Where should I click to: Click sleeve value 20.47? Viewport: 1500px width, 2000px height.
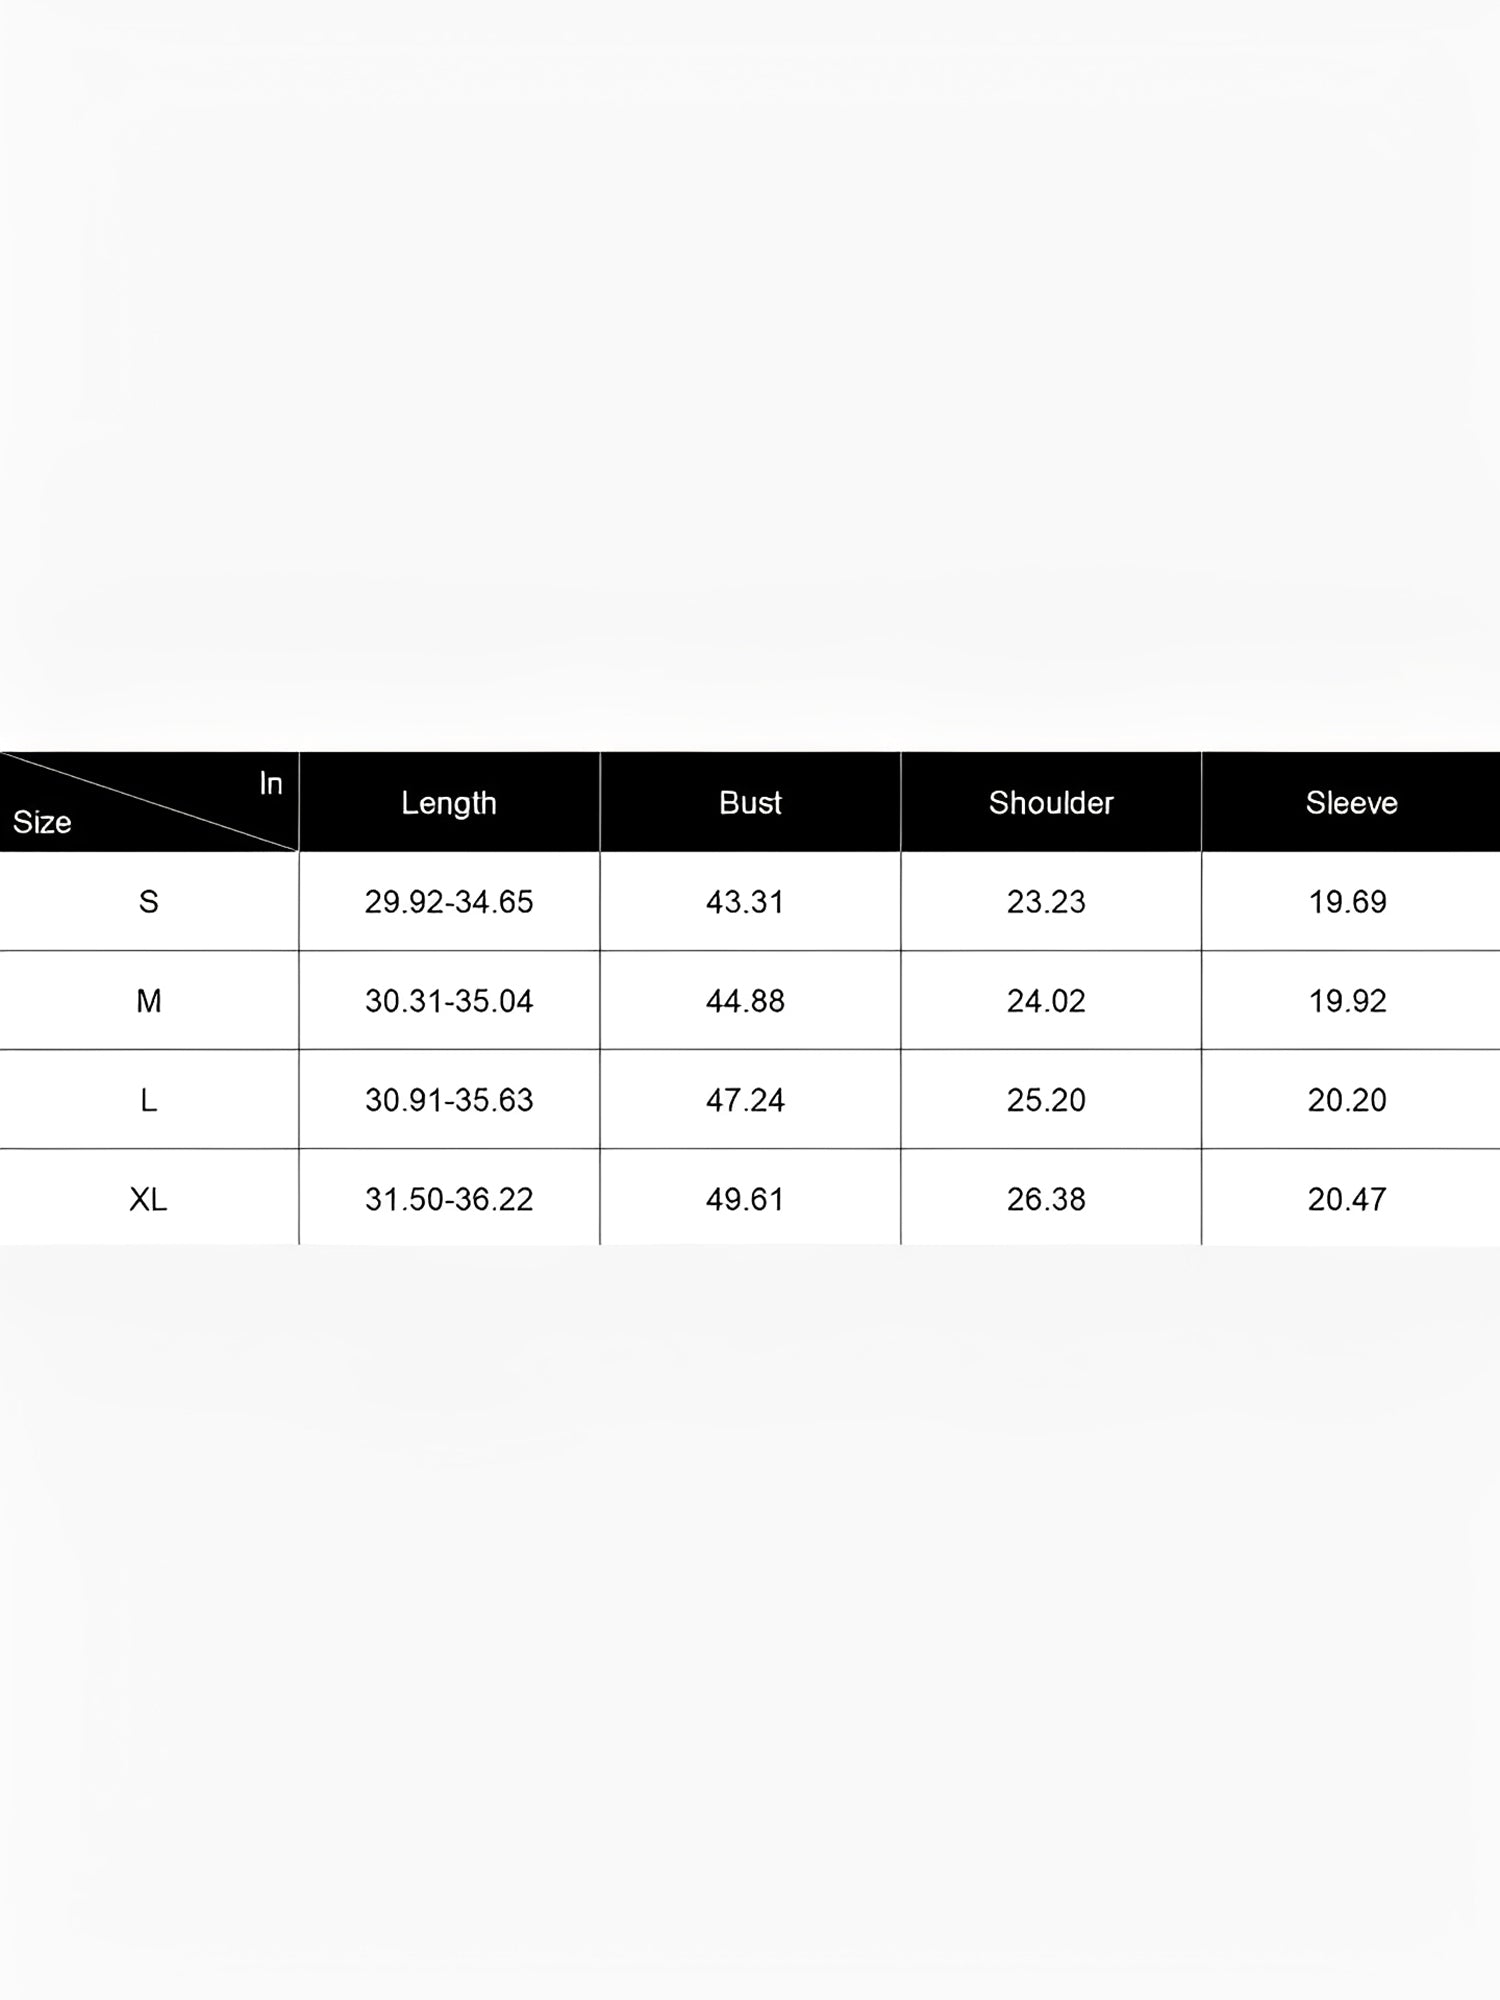click(1347, 1199)
